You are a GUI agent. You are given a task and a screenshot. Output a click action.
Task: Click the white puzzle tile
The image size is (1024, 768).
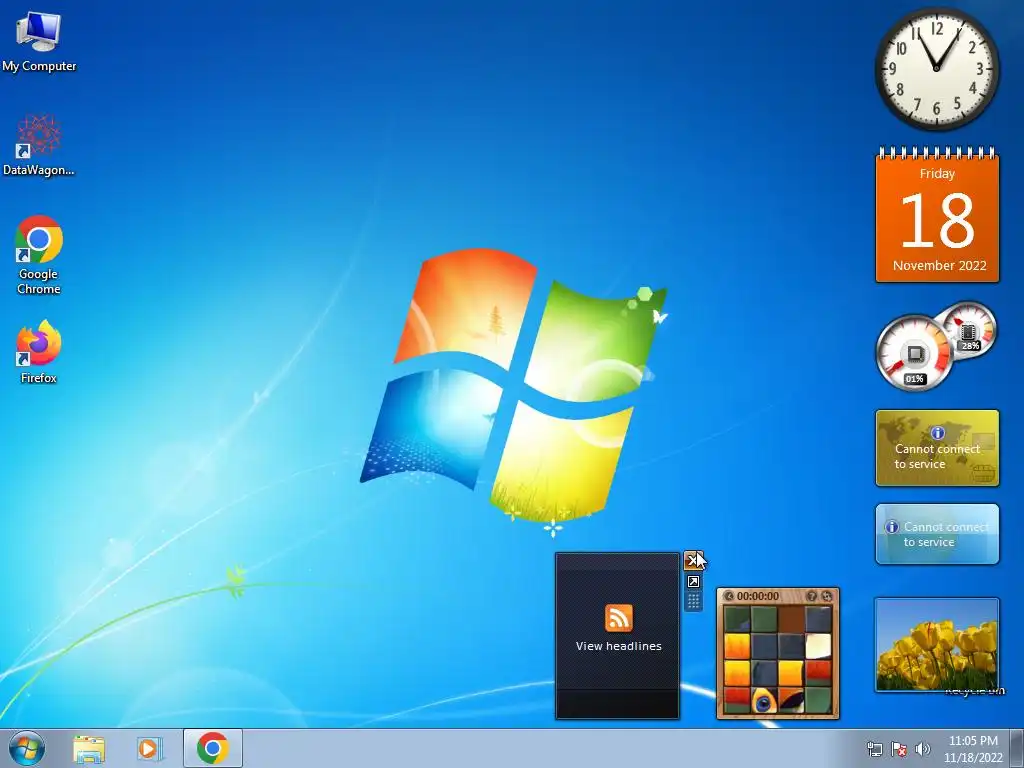point(818,647)
